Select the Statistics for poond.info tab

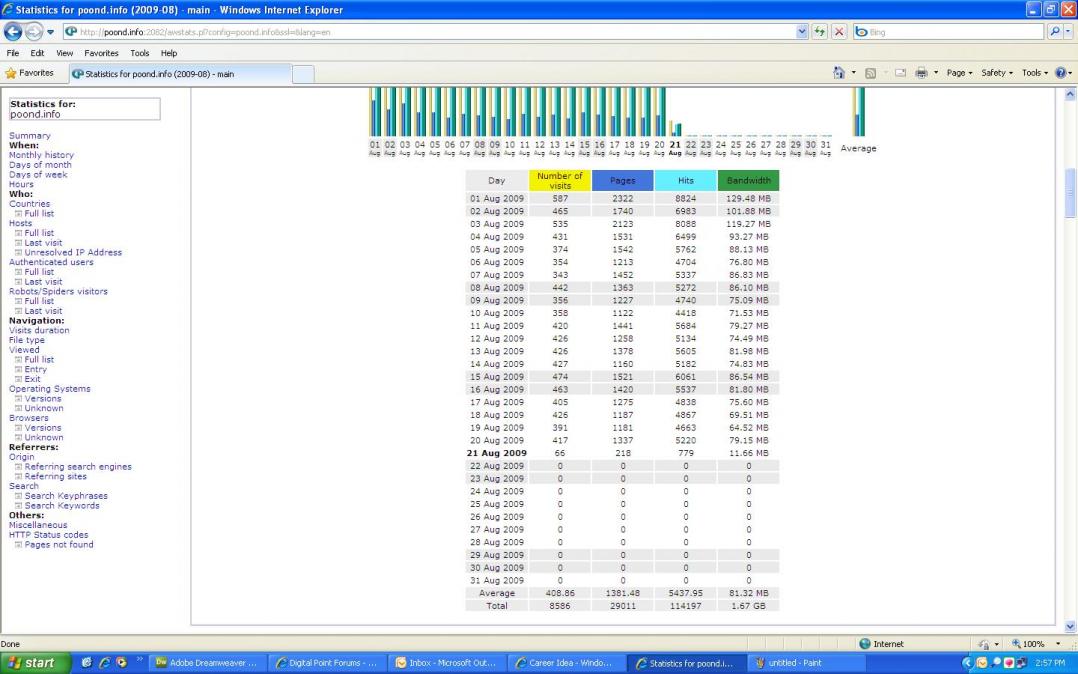[180, 74]
